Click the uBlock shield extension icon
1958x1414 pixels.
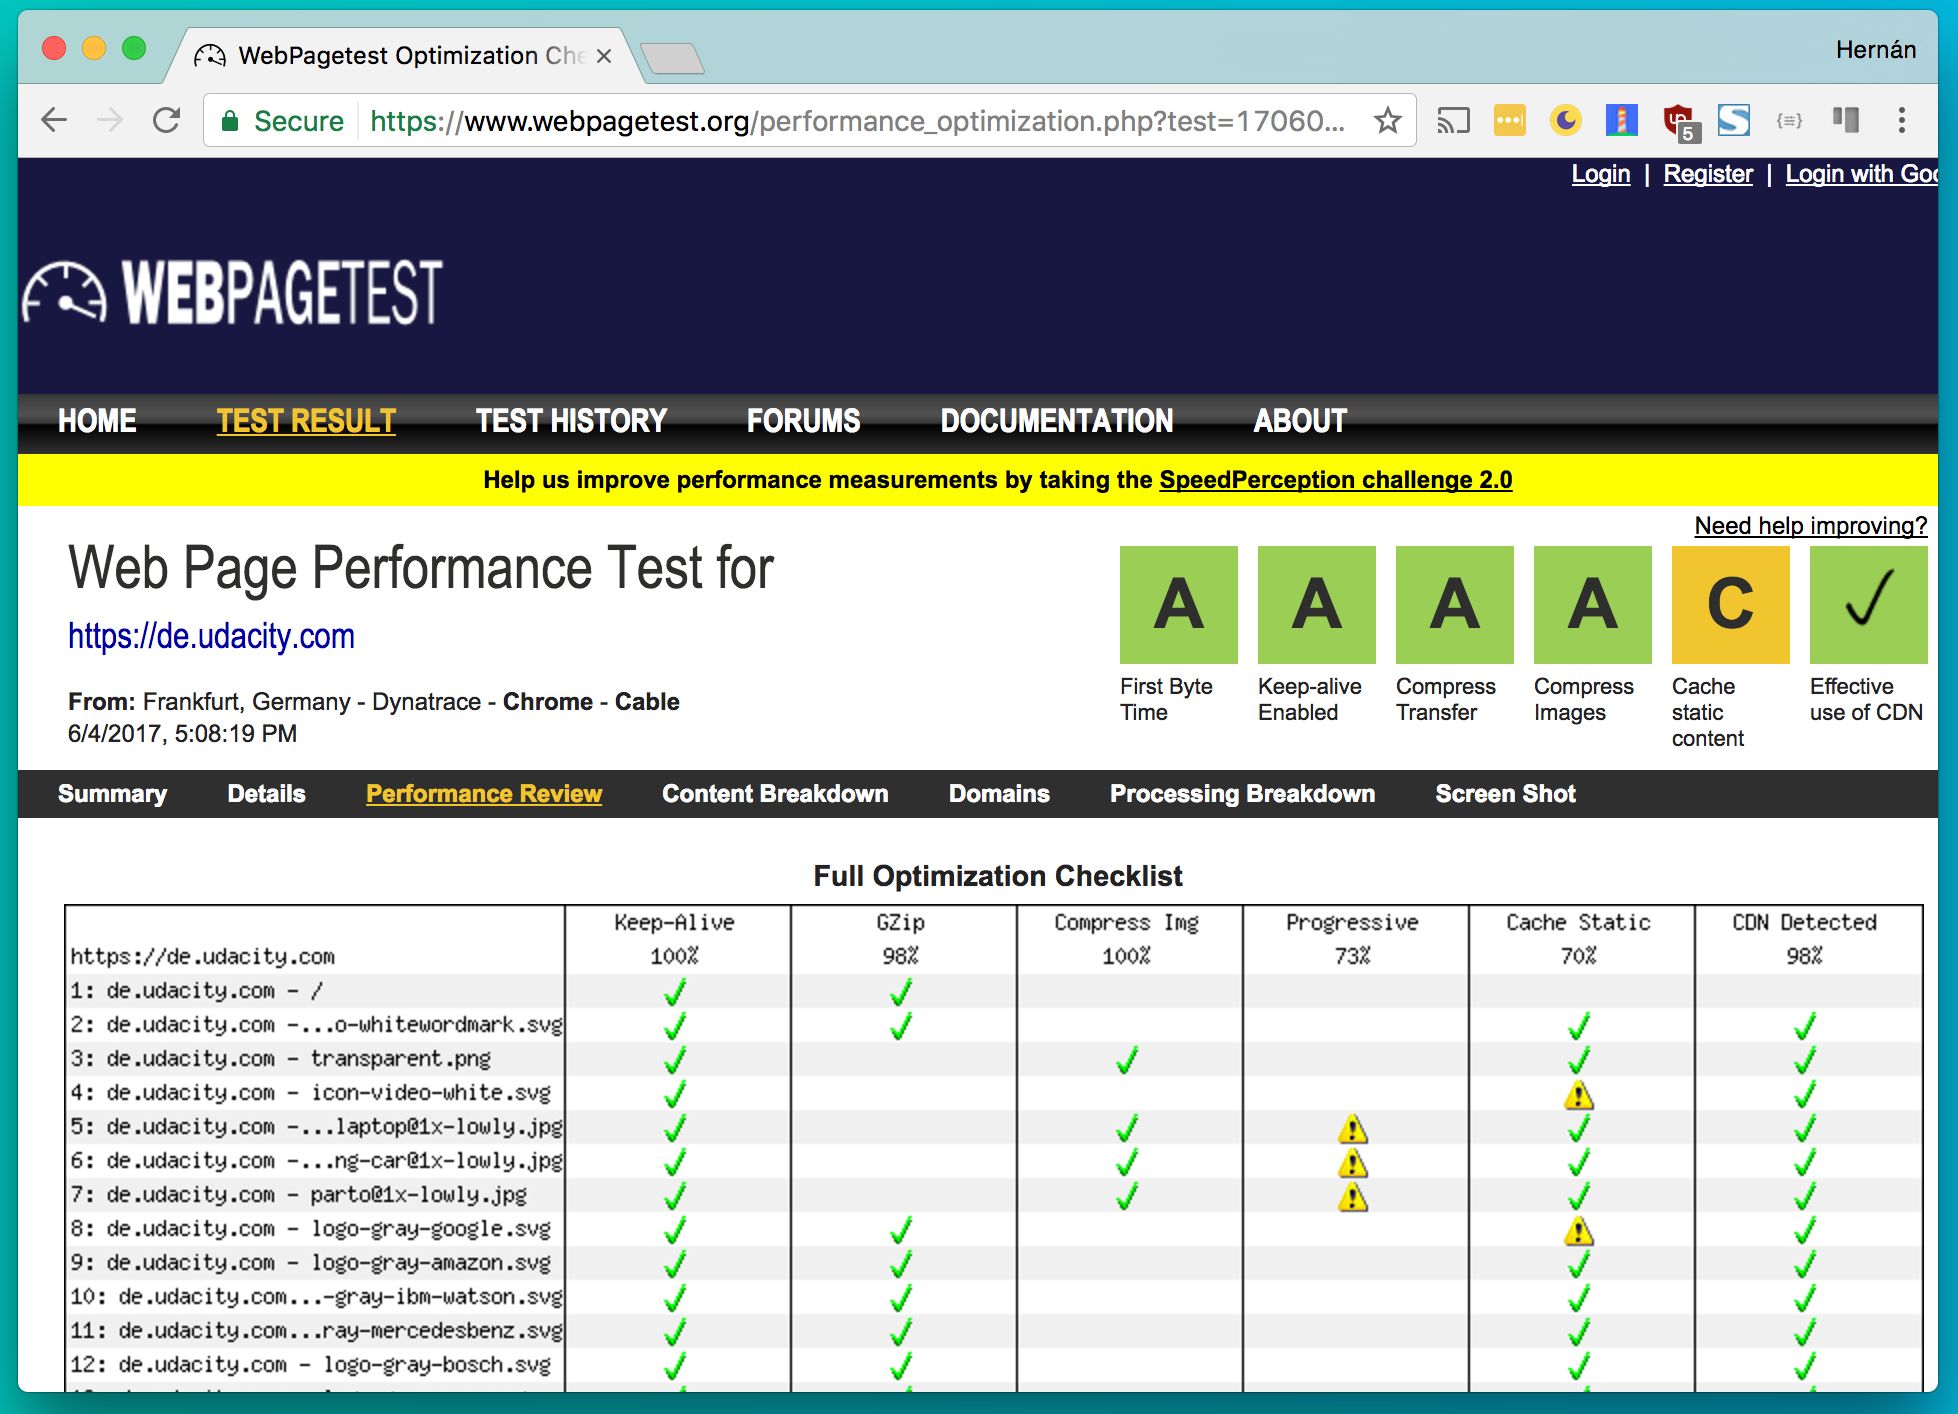click(1679, 121)
